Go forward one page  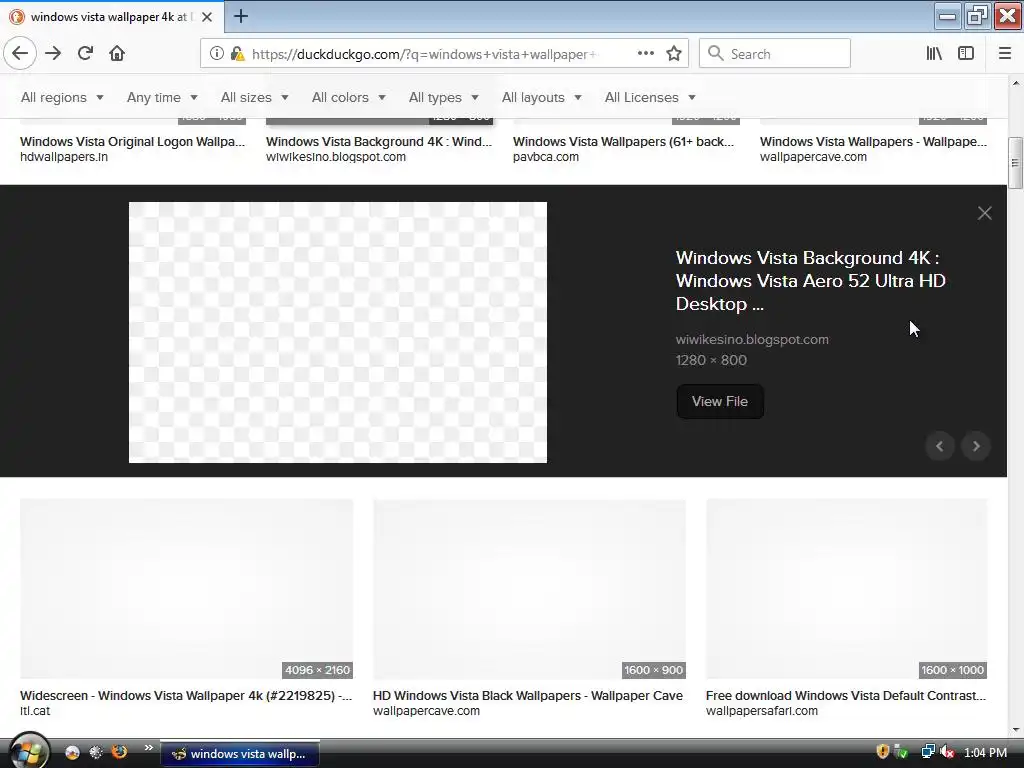[53, 54]
